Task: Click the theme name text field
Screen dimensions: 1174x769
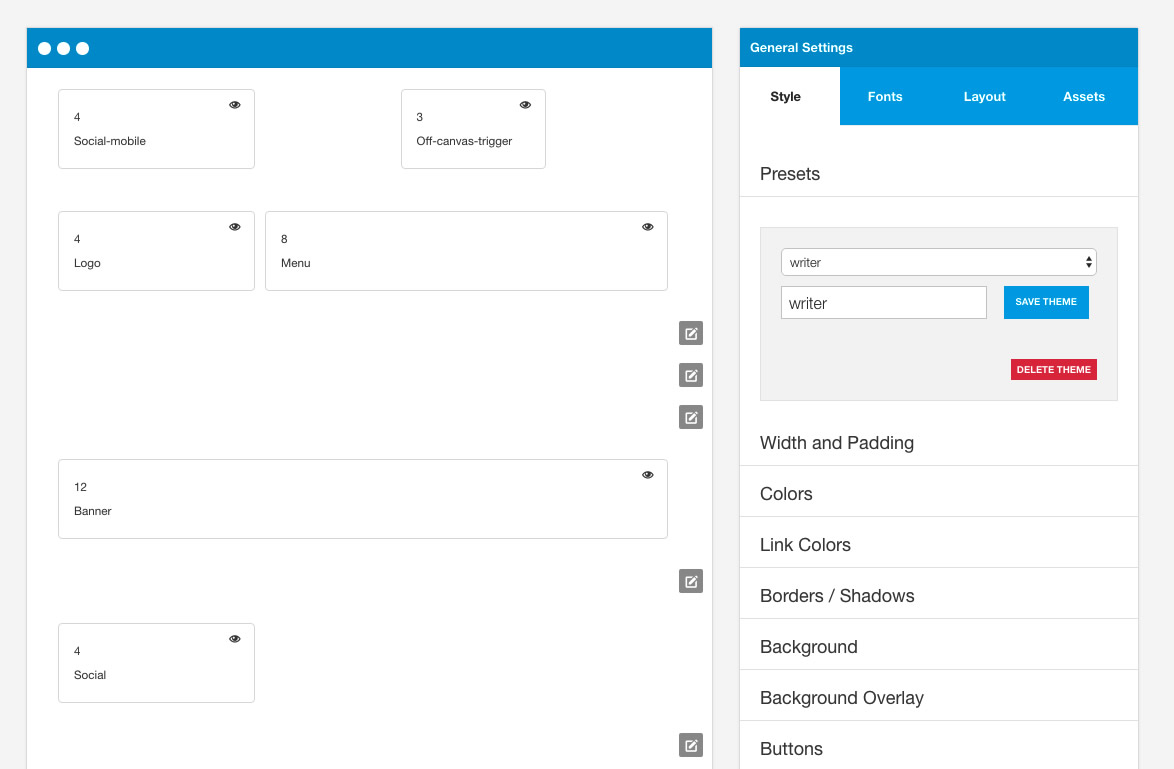Action: pos(883,303)
